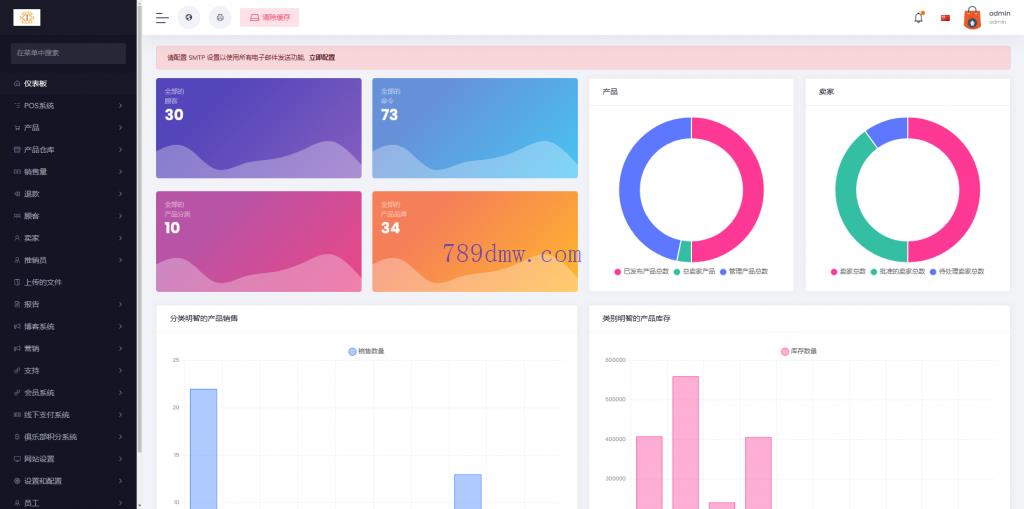This screenshot has height=509, width=1024.
Task: Toggle the sidebar with the hamburger icon
Action: click(162, 18)
